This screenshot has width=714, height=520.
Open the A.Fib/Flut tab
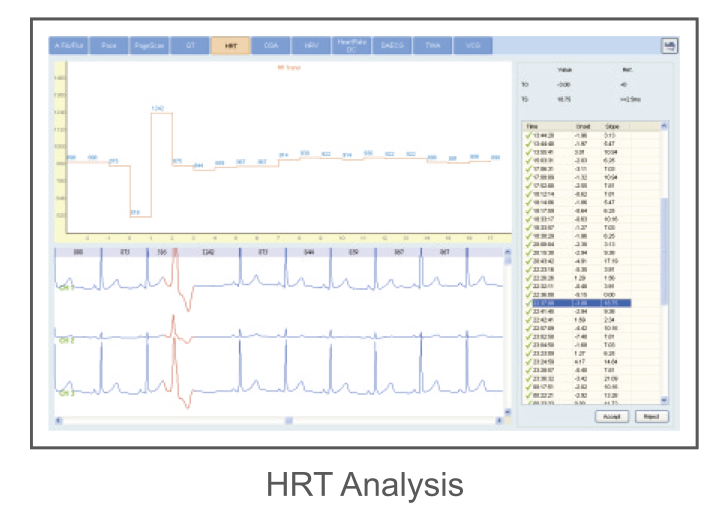coord(67,46)
